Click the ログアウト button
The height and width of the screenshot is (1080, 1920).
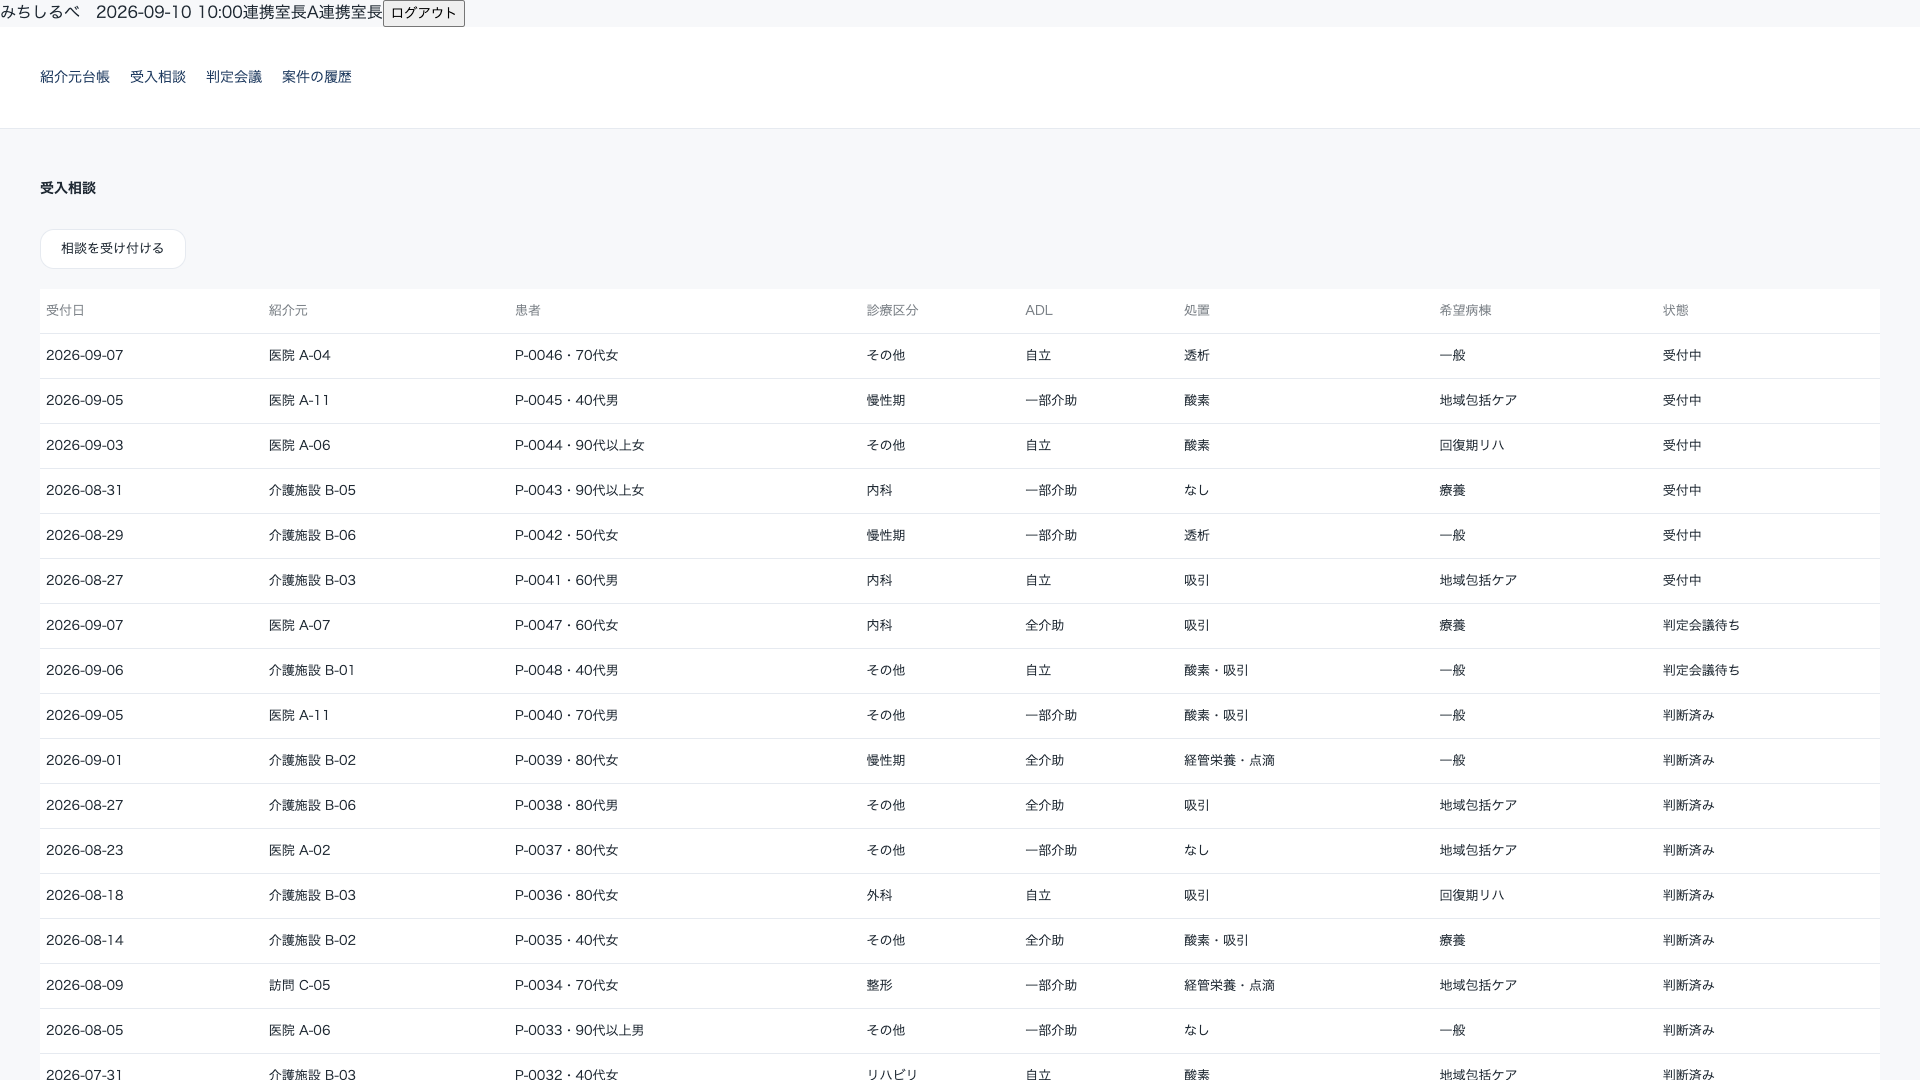click(423, 13)
